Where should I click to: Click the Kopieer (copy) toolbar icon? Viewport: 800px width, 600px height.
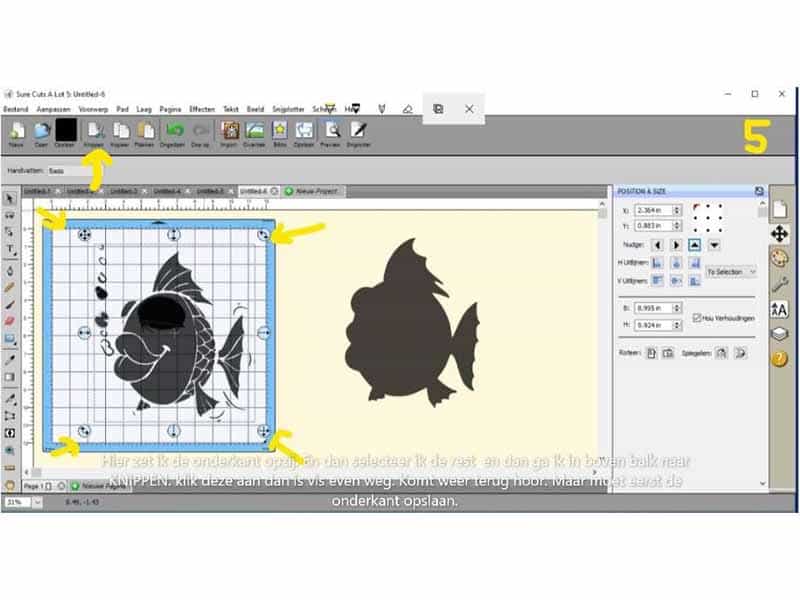[x=120, y=132]
